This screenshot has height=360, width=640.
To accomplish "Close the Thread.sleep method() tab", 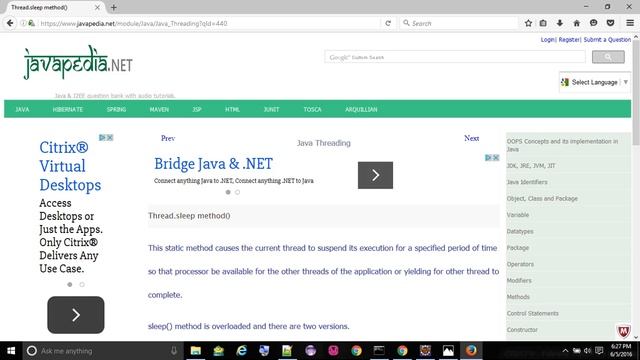I will point(97,7).
